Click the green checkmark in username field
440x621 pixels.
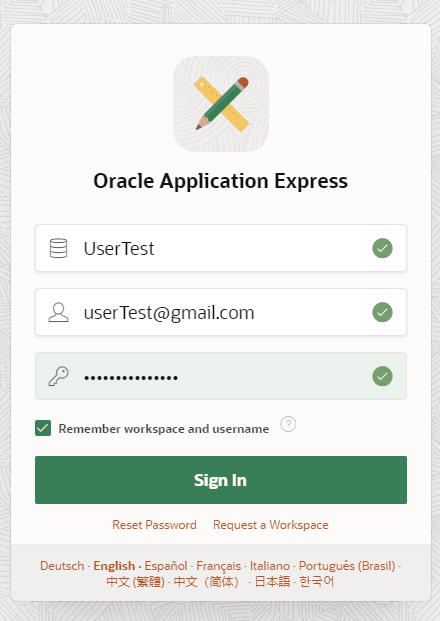click(x=382, y=312)
